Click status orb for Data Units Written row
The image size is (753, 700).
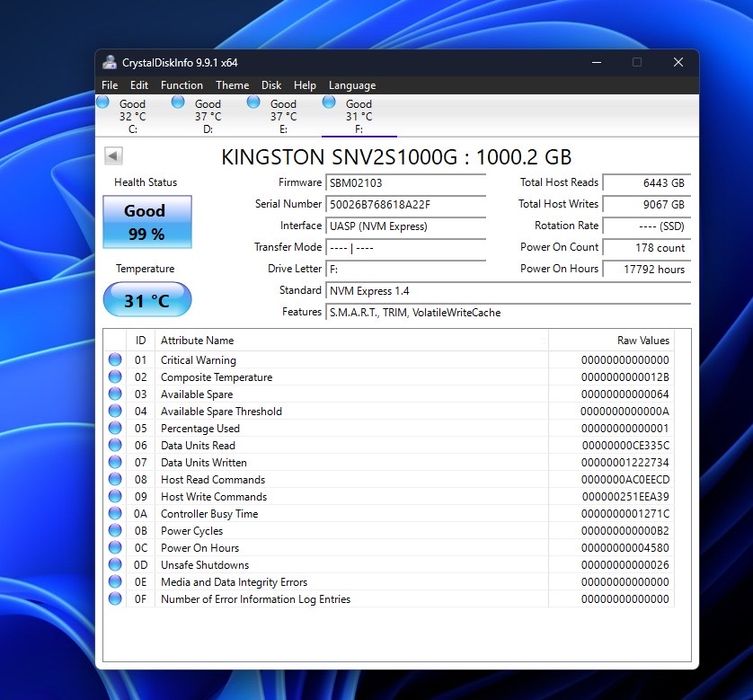tap(115, 462)
